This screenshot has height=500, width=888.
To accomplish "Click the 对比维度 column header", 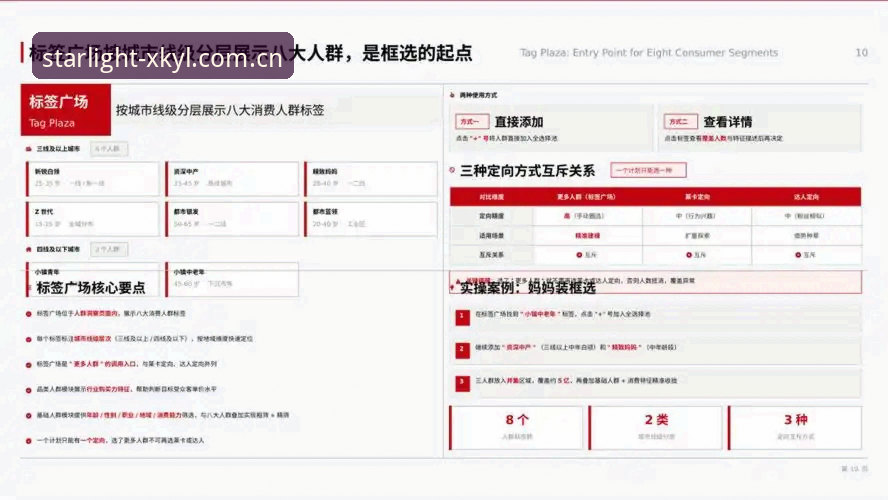I will pyautogui.click(x=492, y=197).
